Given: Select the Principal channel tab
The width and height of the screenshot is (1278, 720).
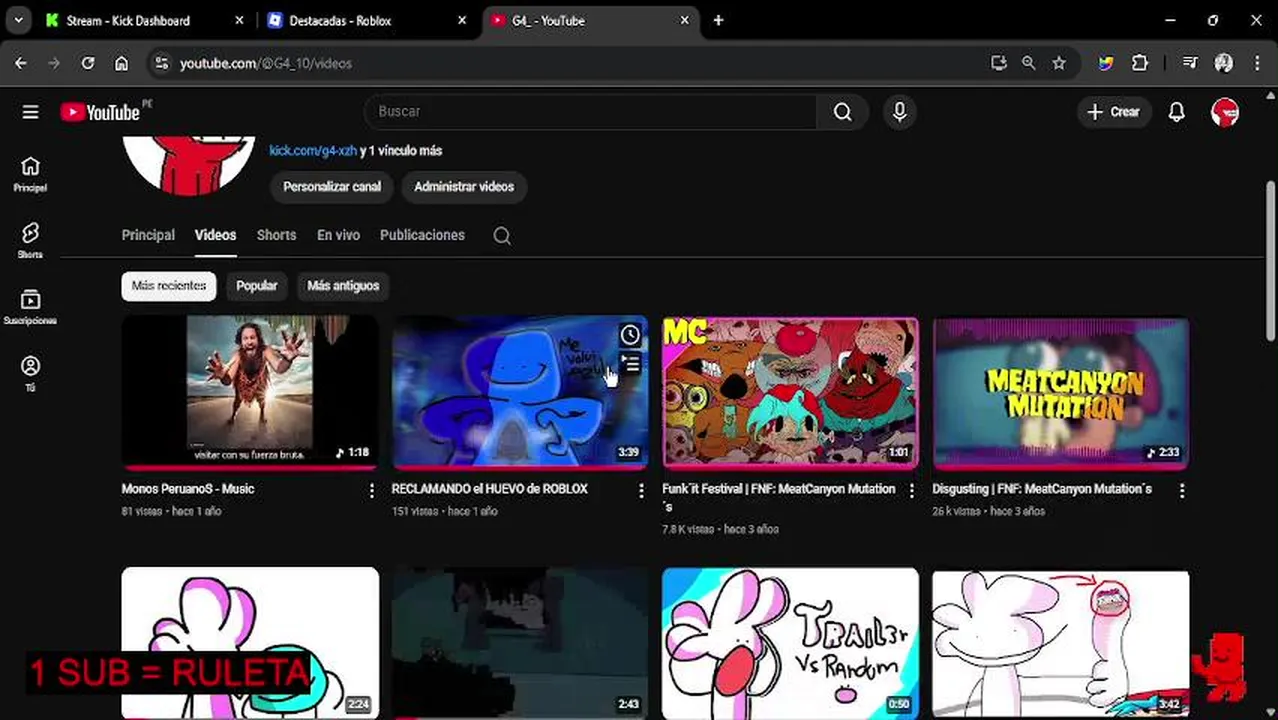Looking at the screenshot, I should [x=148, y=235].
